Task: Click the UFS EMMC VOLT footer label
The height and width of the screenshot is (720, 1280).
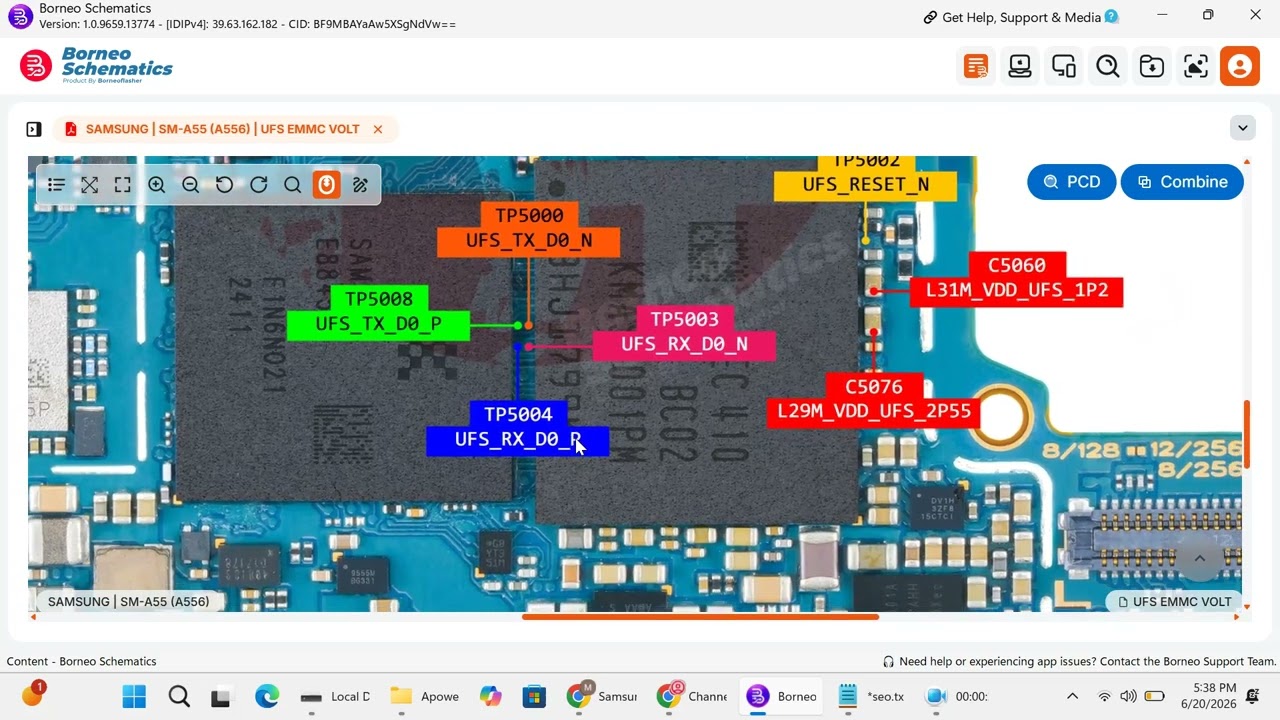Action: coord(1175,602)
